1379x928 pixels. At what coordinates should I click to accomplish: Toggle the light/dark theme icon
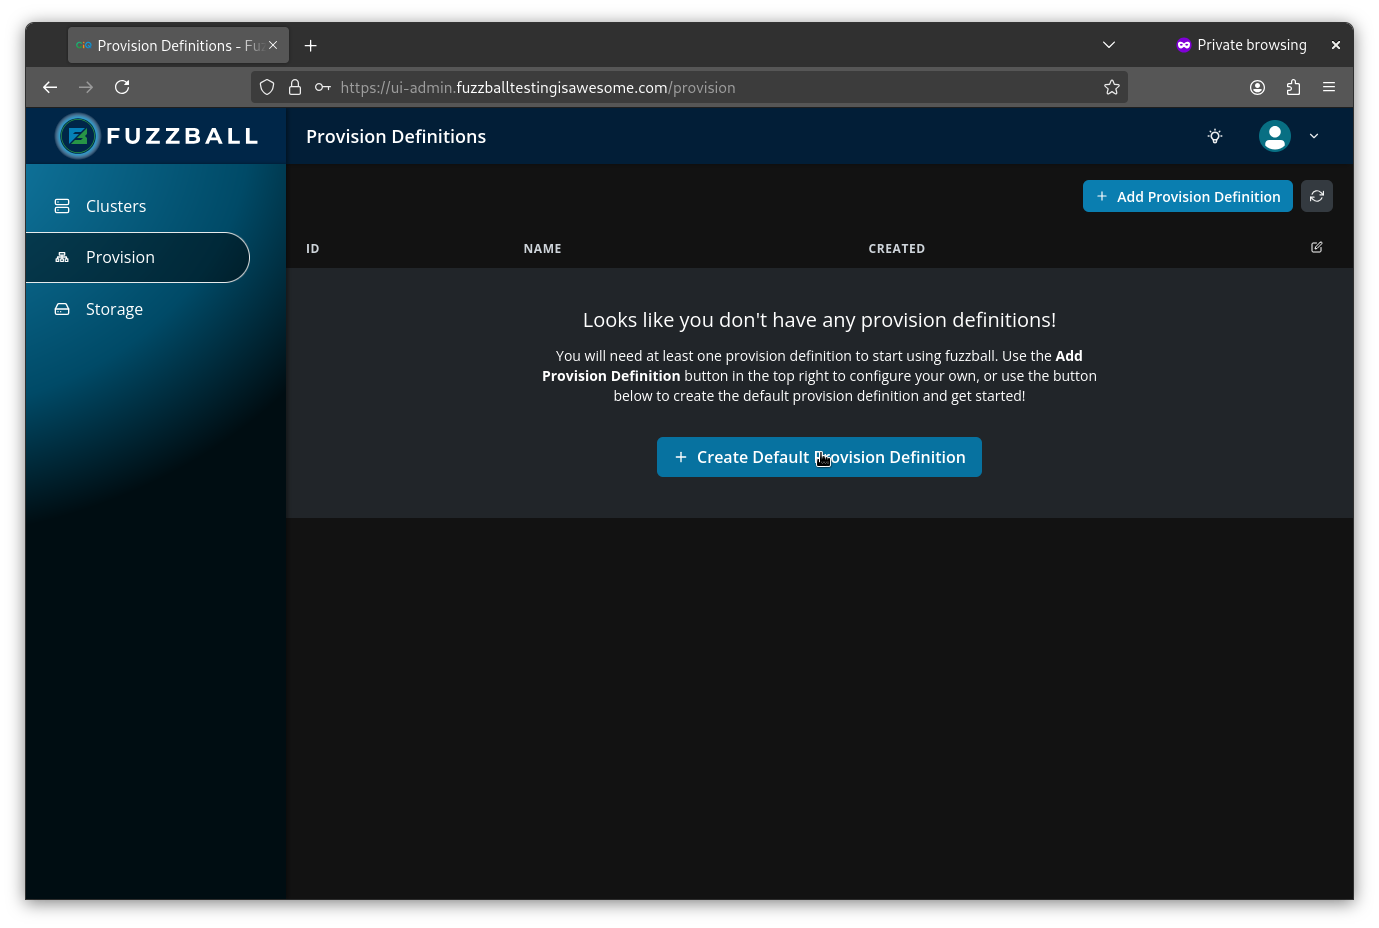coord(1215,136)
